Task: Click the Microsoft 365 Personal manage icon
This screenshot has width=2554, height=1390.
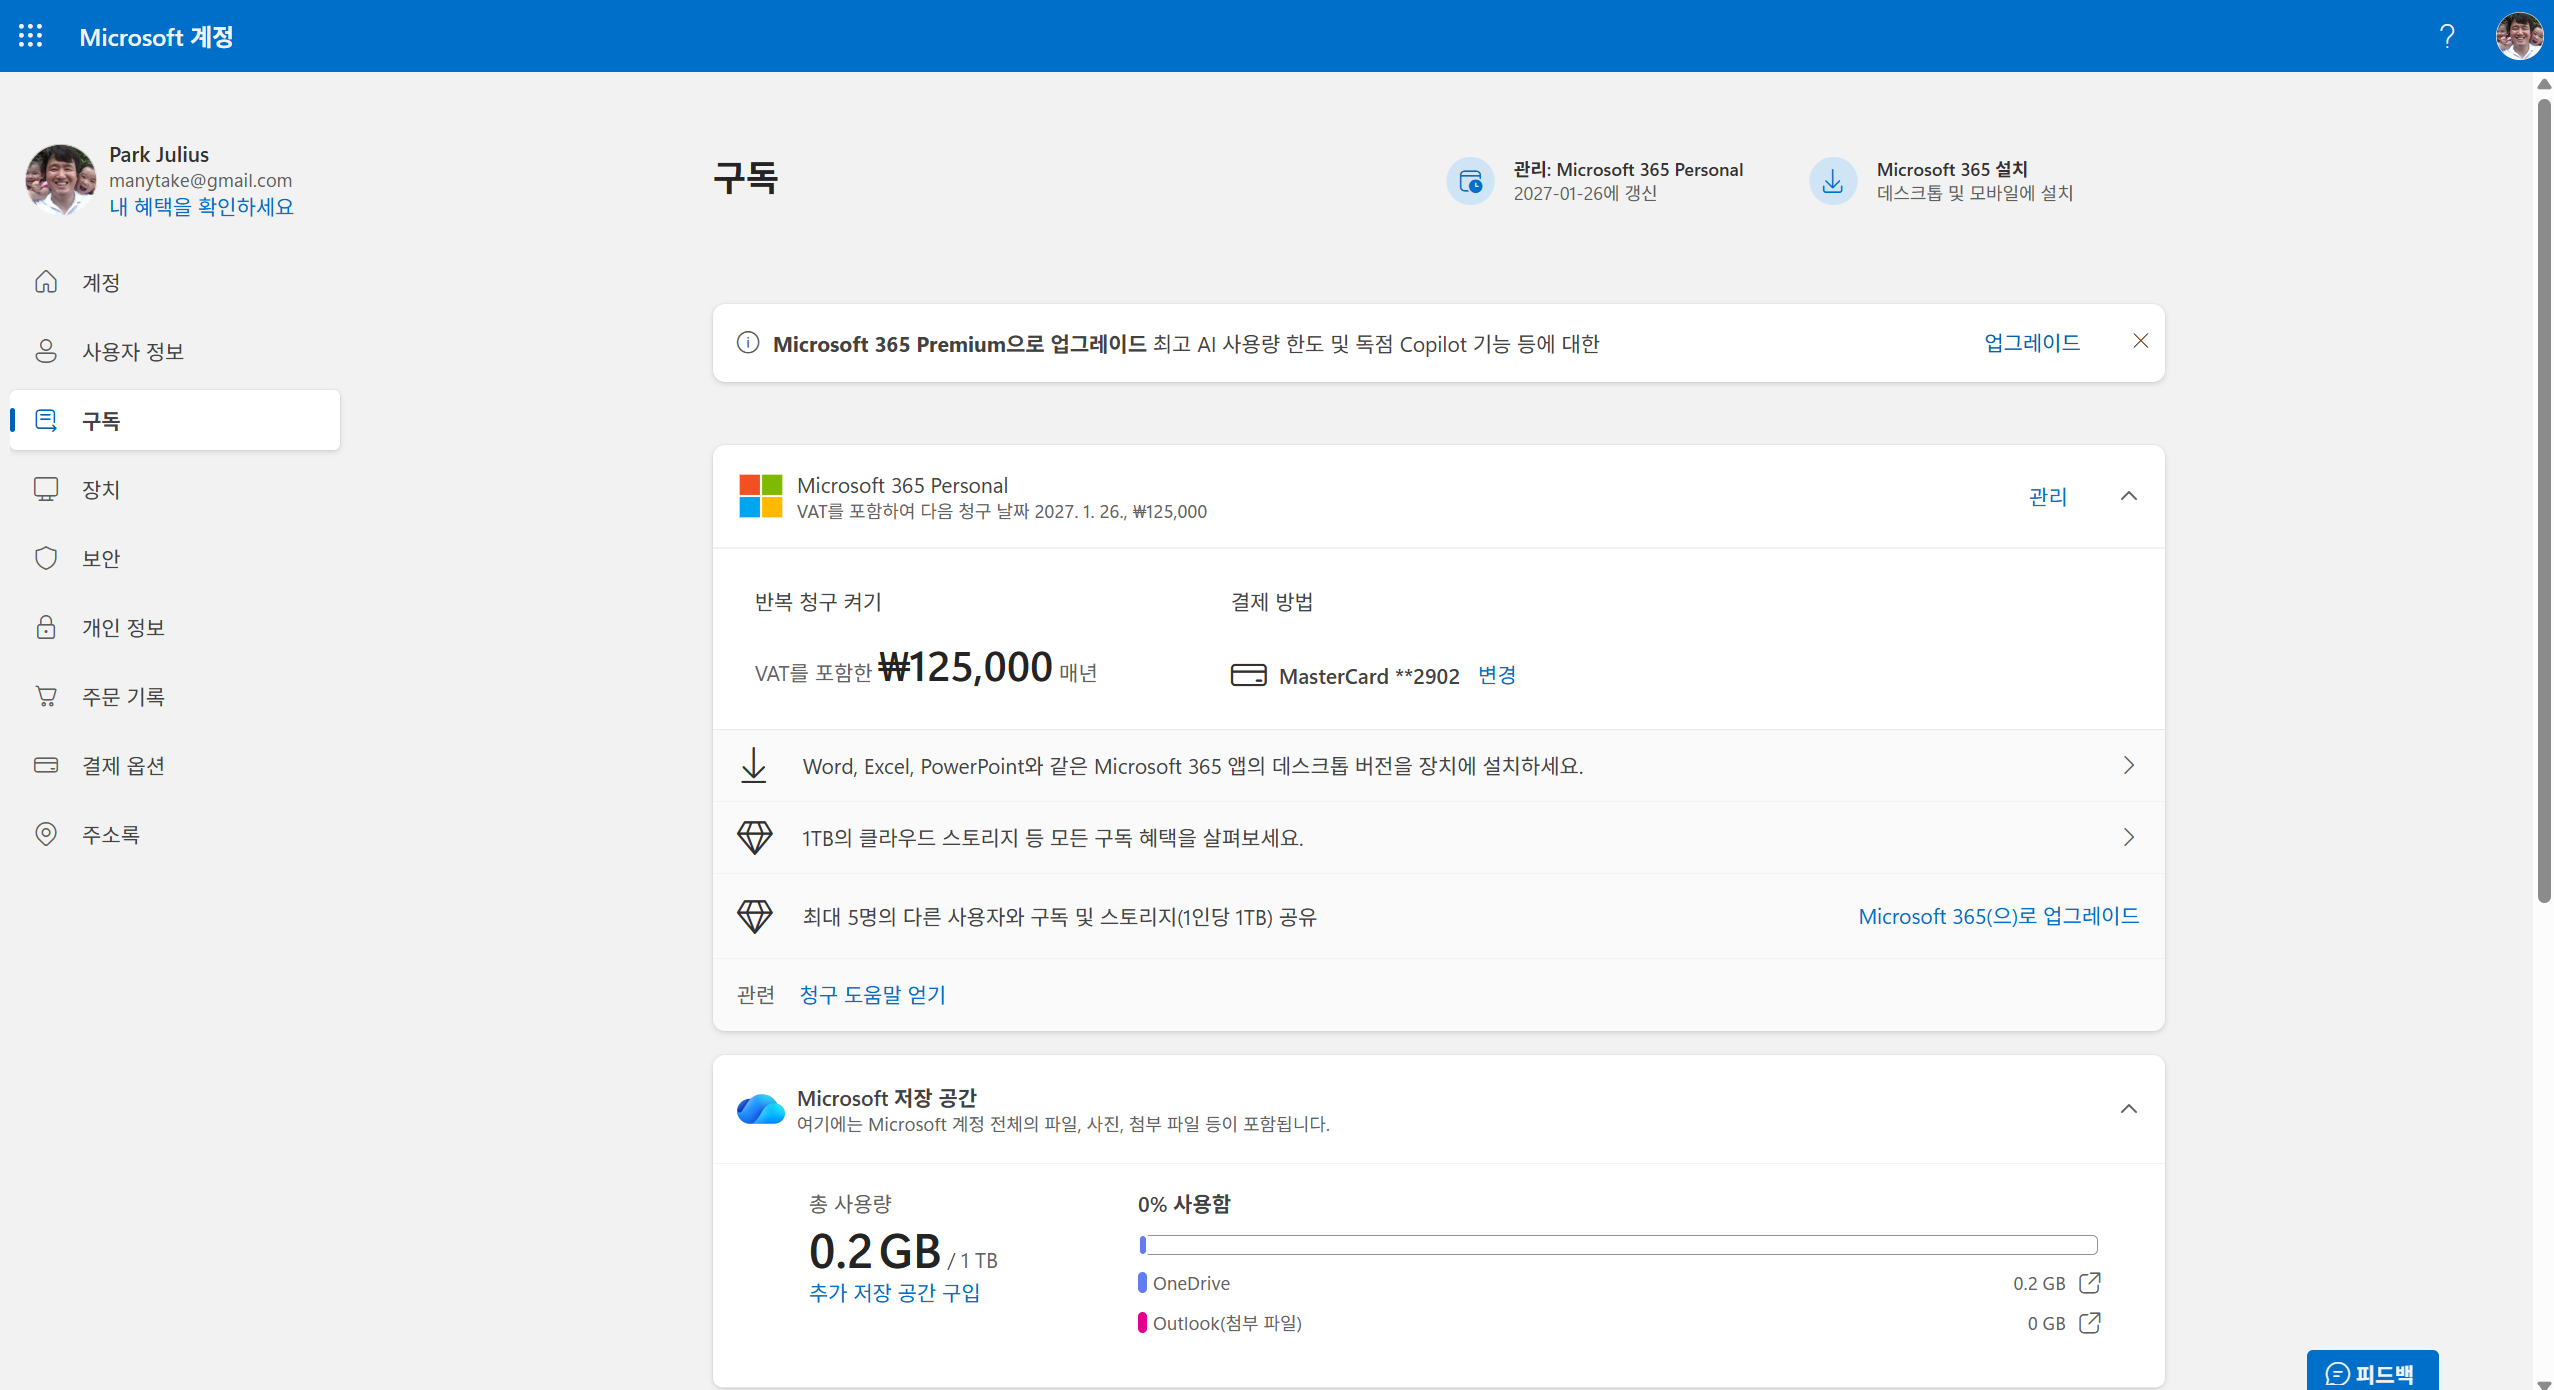Action: click(x=1470, y=181)
